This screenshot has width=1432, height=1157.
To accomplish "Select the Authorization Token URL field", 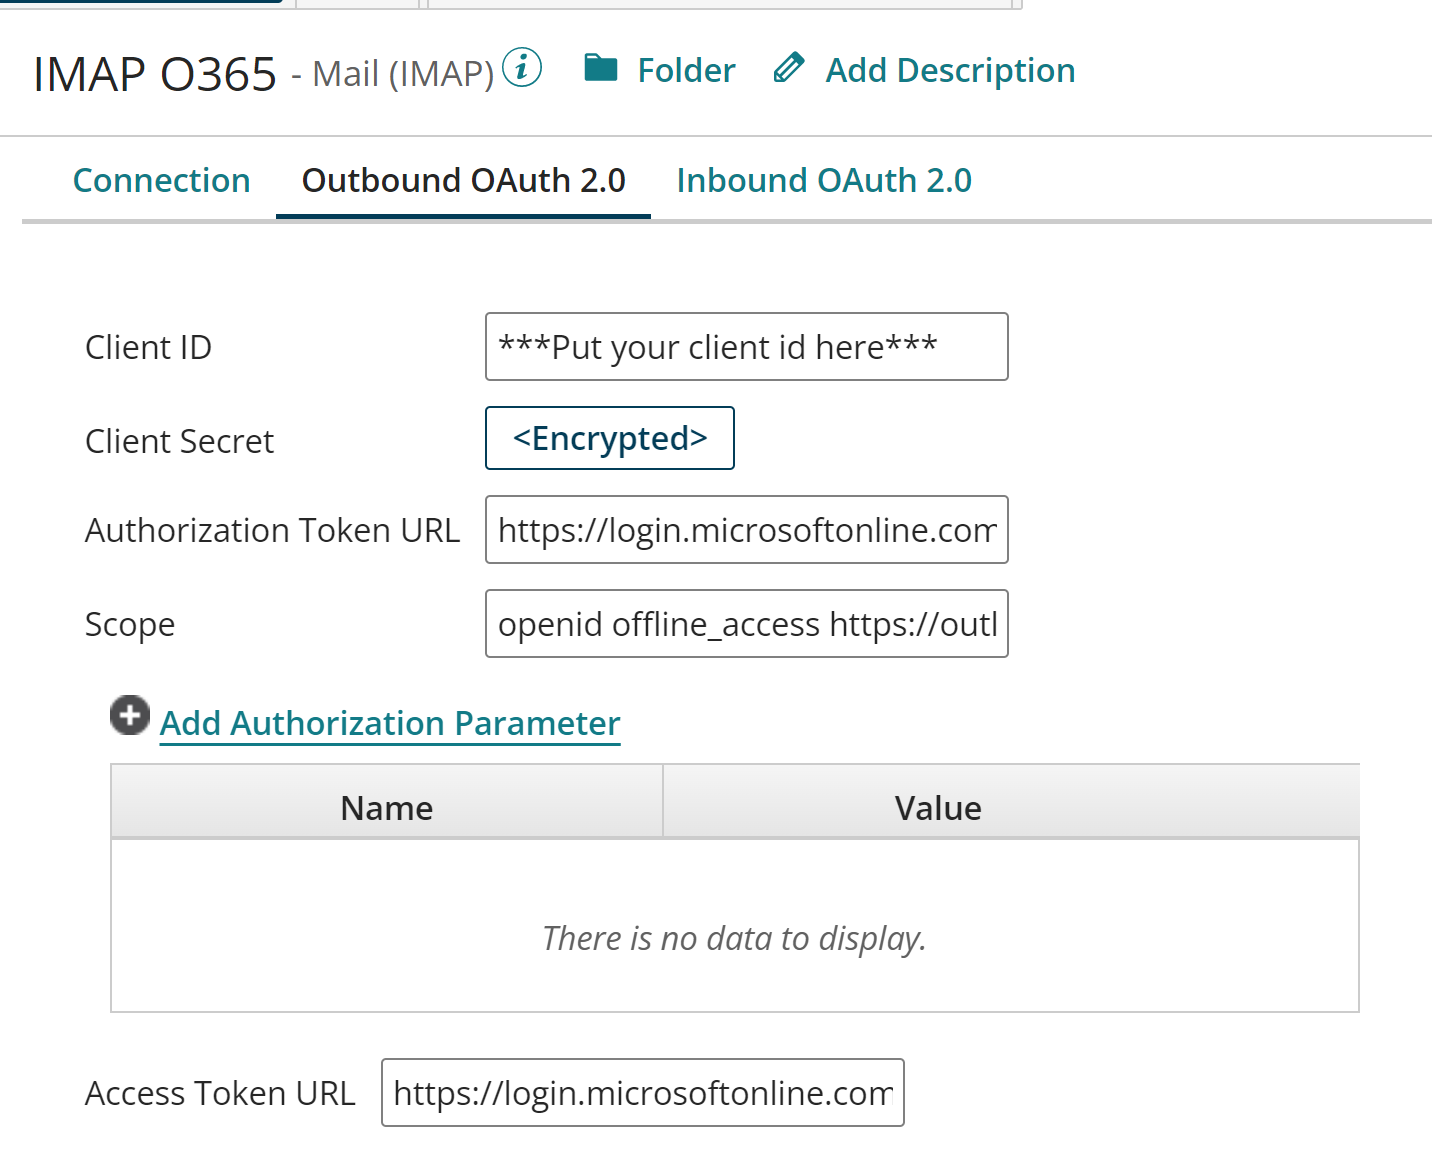I will [746, 530].
